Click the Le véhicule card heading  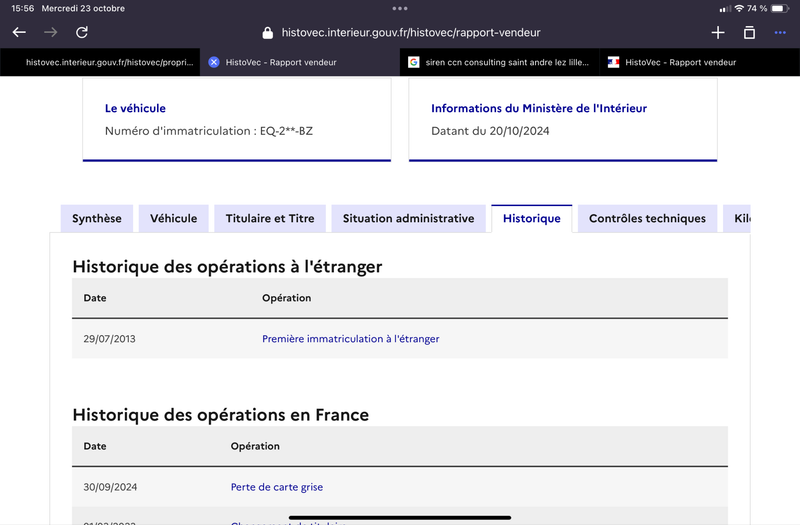click(135, 108)
